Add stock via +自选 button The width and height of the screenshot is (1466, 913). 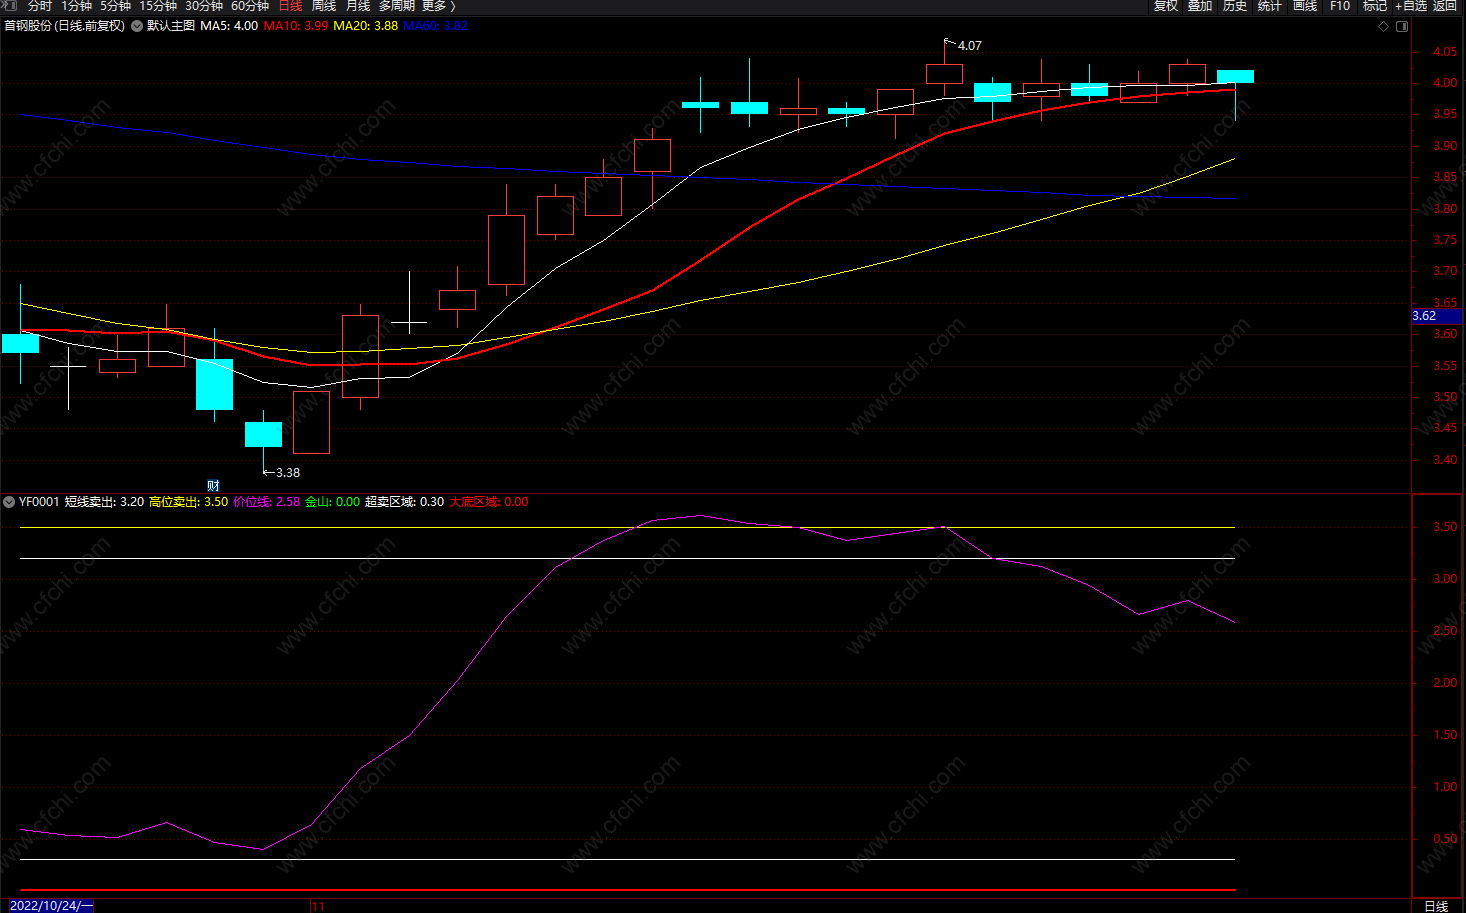pyautogui.click(x=1410, y=6)
